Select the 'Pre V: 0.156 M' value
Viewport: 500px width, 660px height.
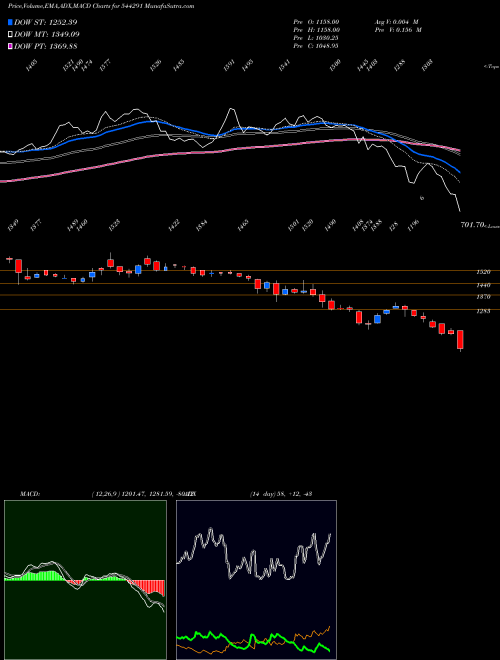pos(398,30)
